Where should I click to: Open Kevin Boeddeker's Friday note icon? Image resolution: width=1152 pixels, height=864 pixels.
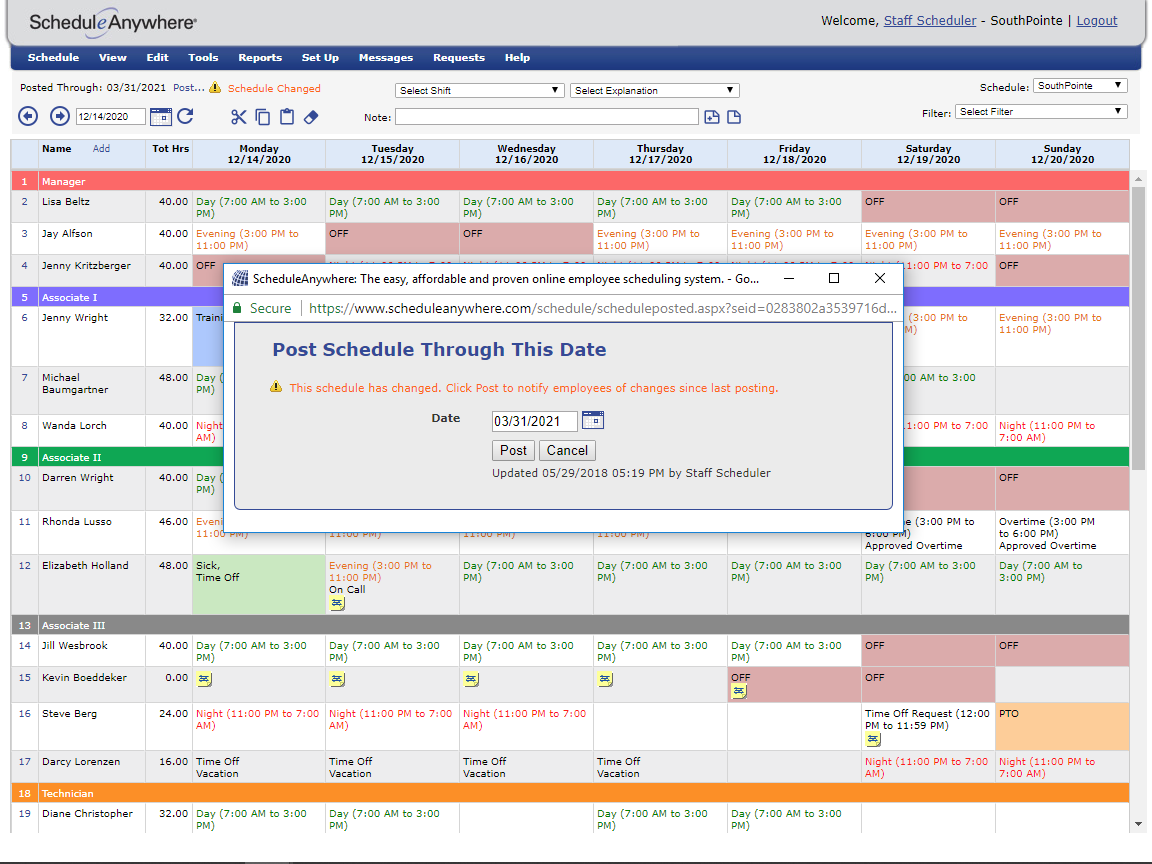point(738,691)
